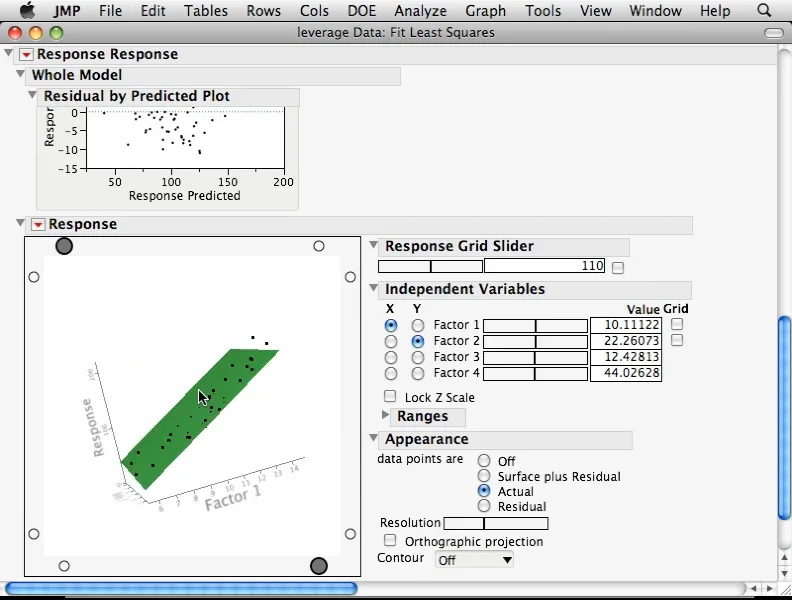Click the window resize grip corner

click(784, 588)
